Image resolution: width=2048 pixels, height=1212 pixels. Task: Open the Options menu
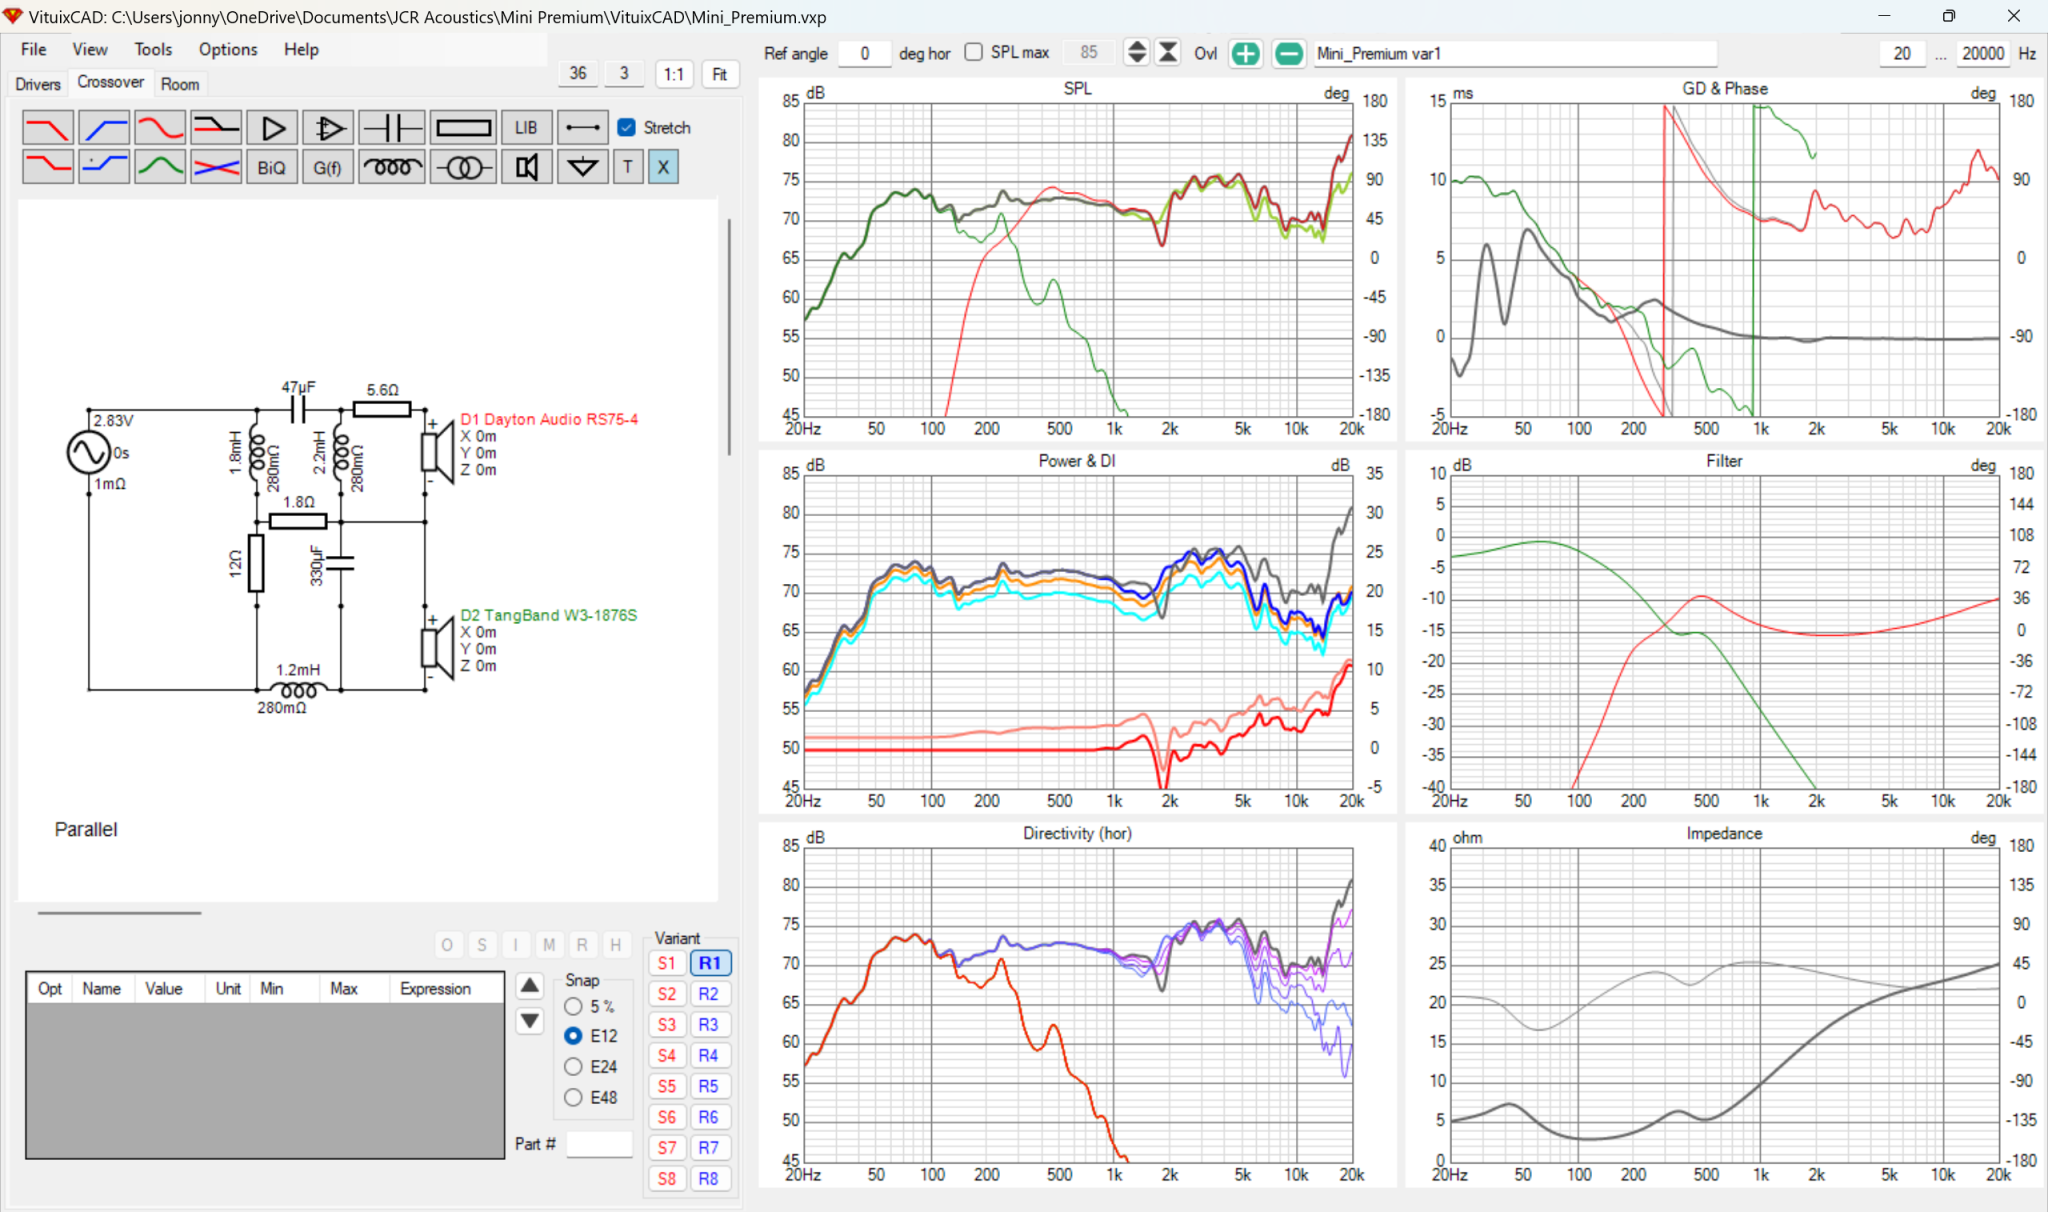(x=227, y=49)
